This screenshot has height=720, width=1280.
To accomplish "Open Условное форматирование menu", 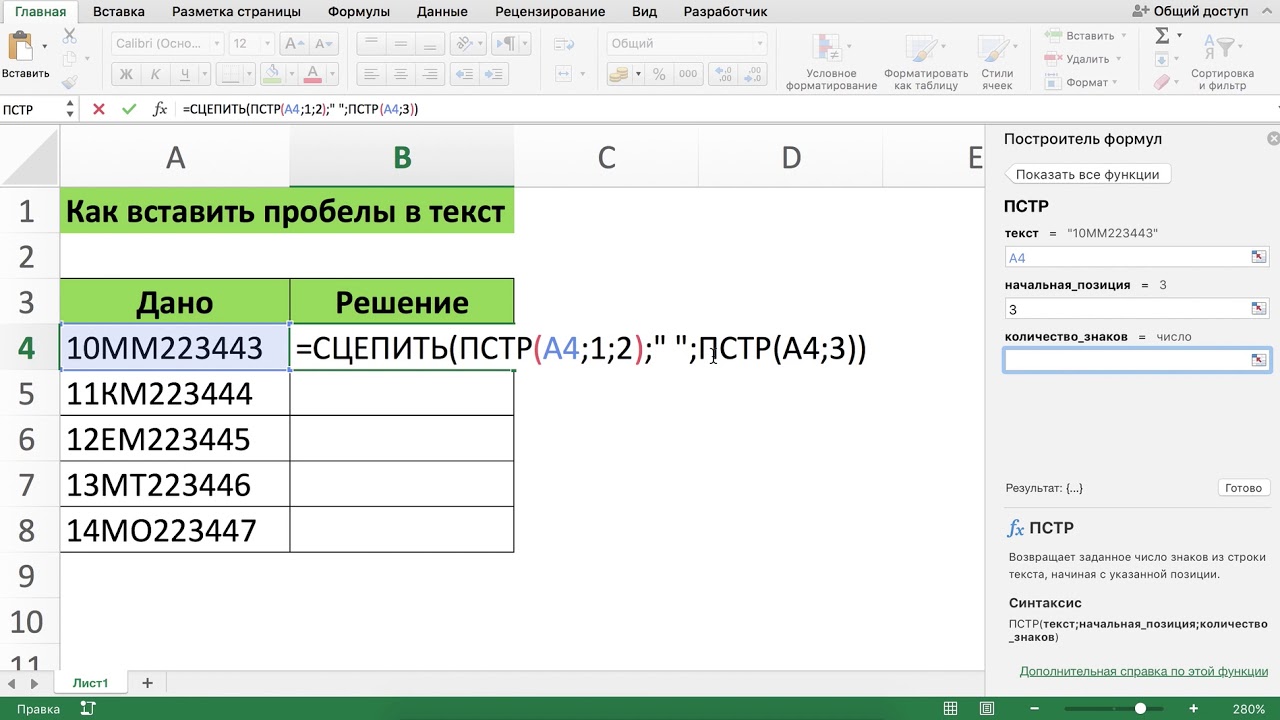I will 831,62.
